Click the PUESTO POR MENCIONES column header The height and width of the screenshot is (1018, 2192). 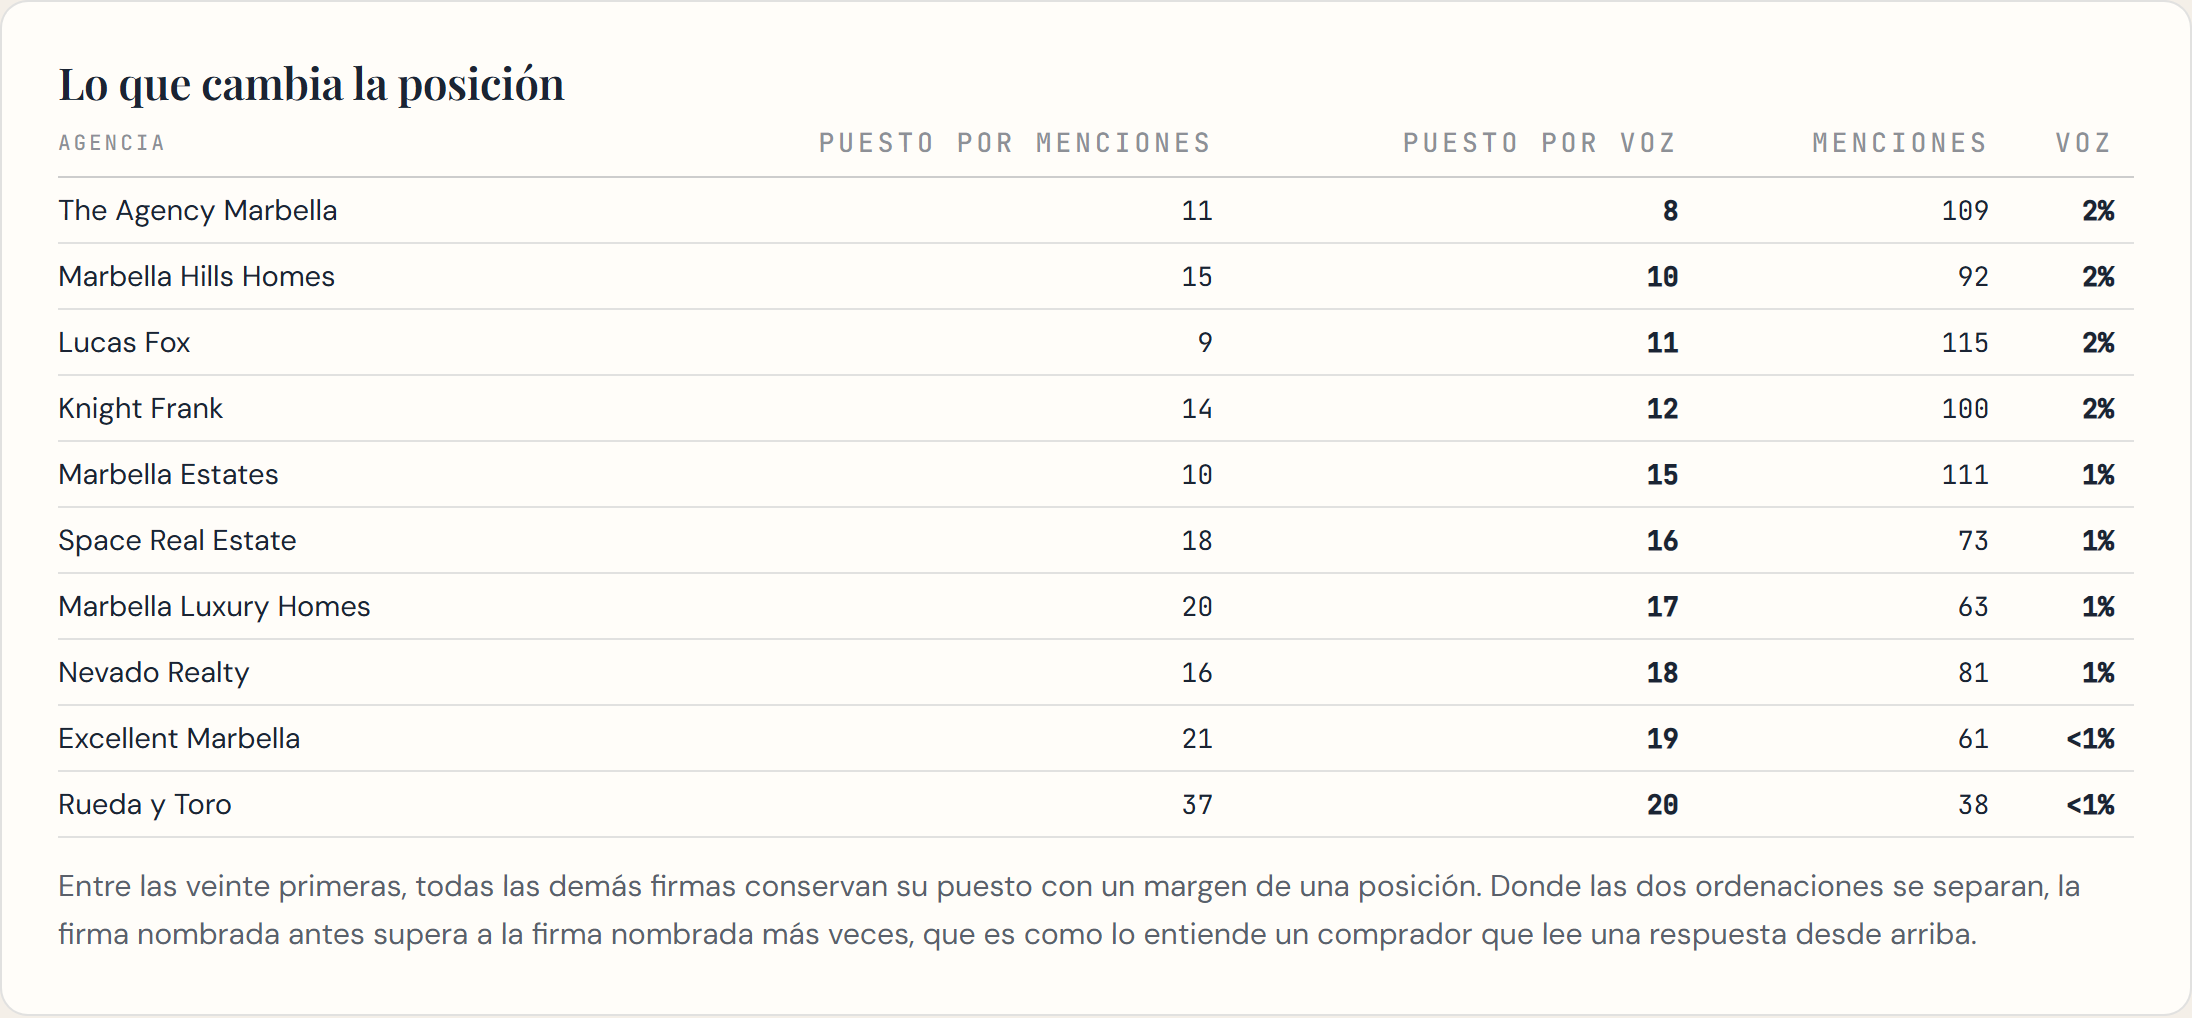[1015, 143]
